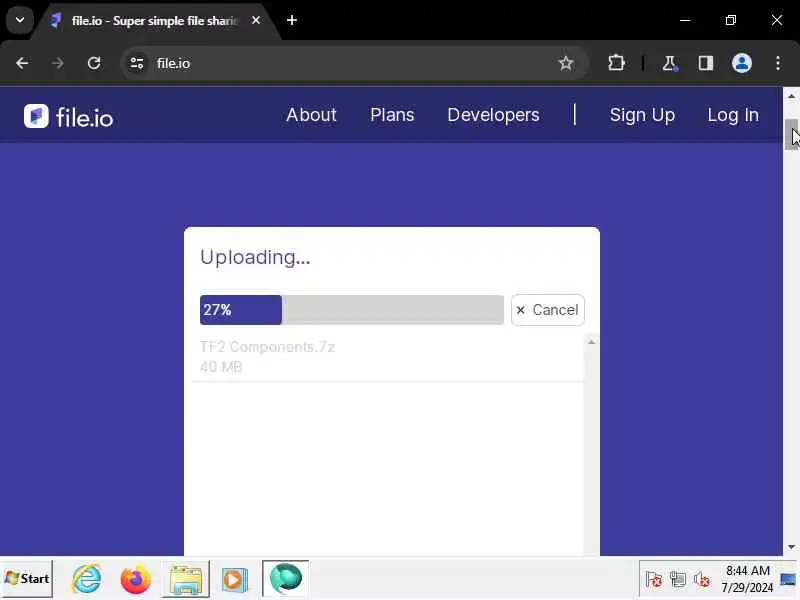Screen dimensions: 800x600
Task: Click the 27% upload progress bar
Action: pyautogui.click(x=352, y=310)
